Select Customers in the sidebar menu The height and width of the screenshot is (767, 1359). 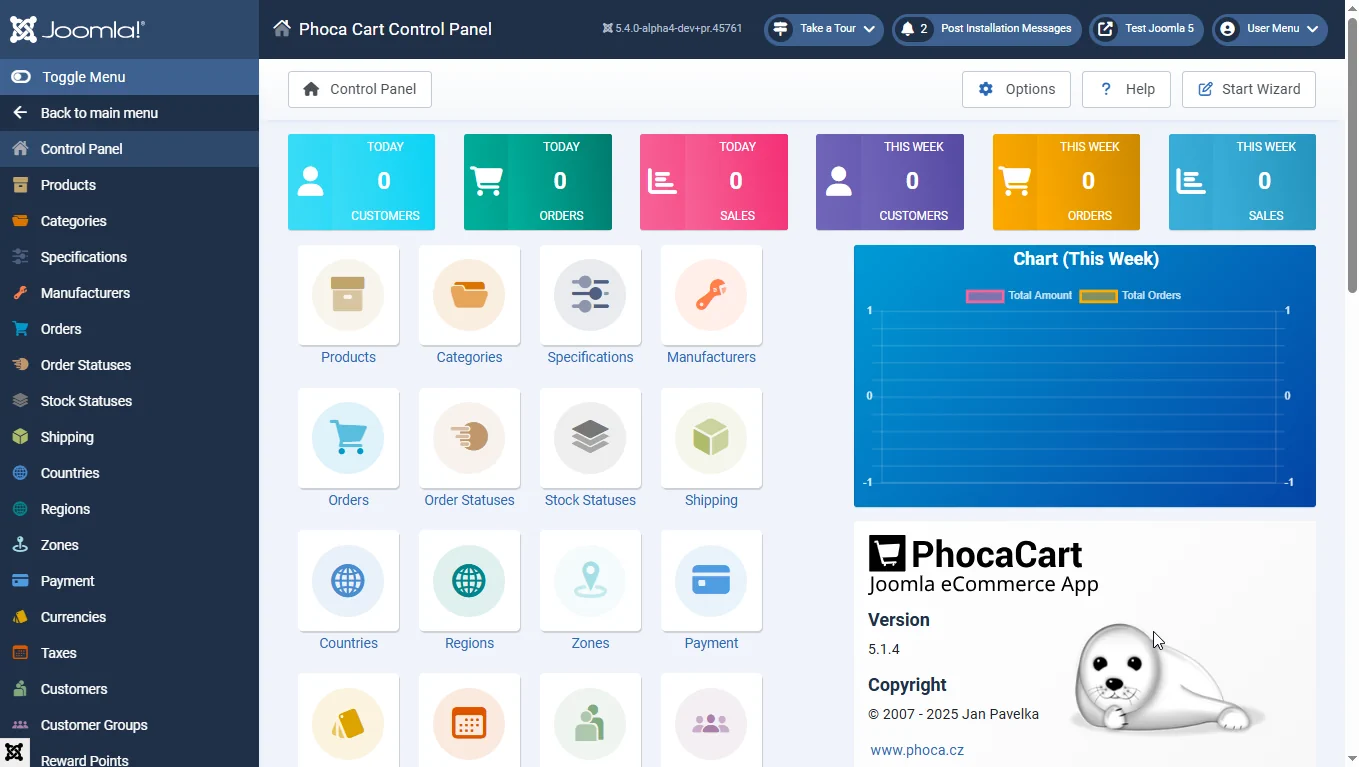tap(129, 689)
